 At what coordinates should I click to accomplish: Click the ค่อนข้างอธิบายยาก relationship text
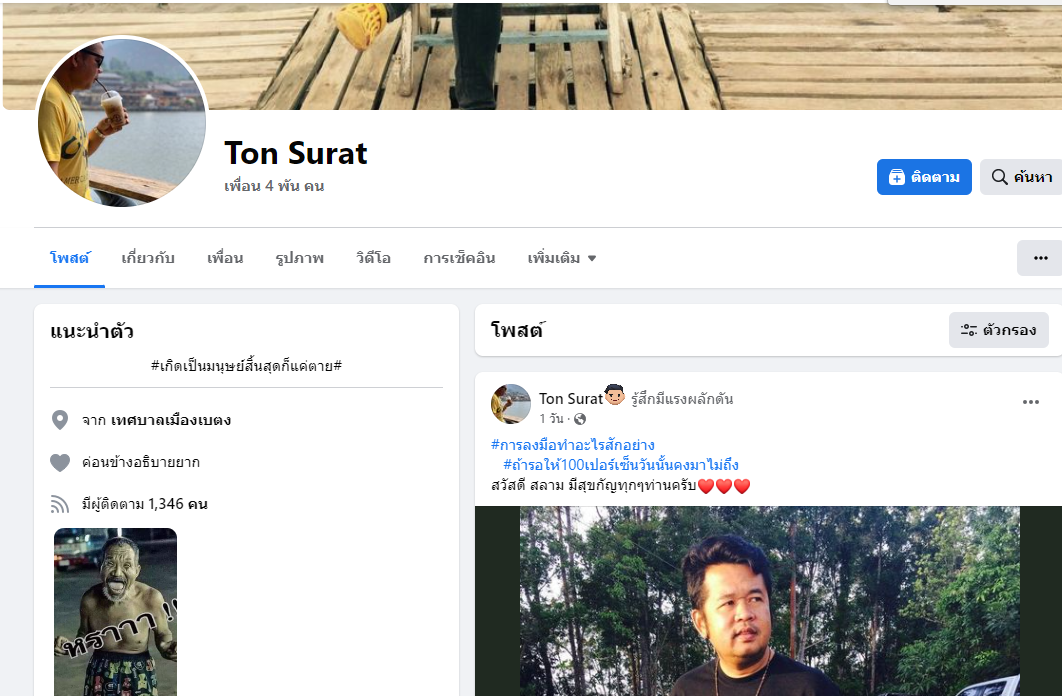pyautogui.click(x=141, y=462)
